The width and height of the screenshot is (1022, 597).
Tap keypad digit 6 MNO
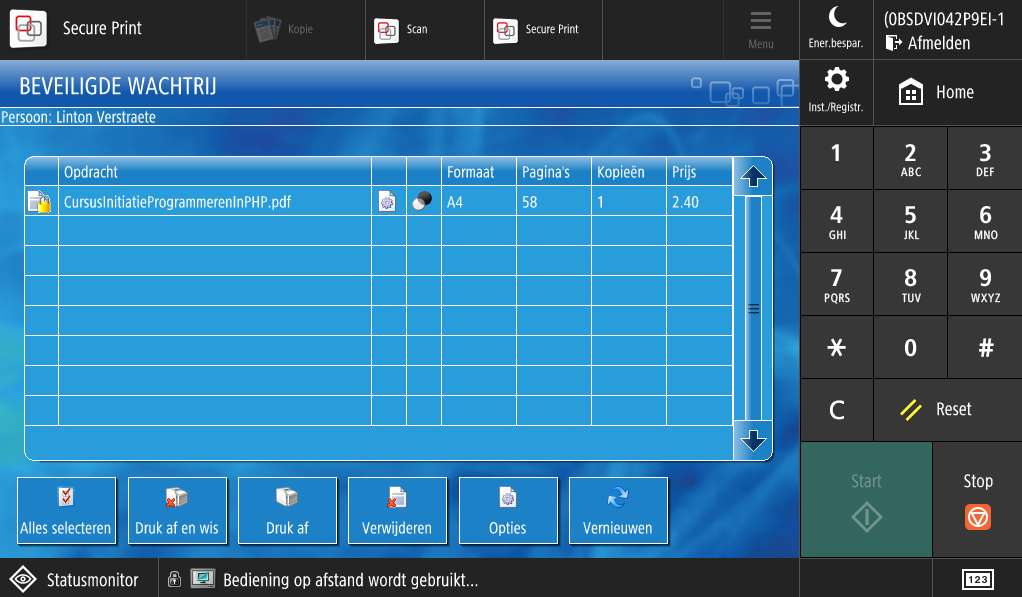tap(985, 222)
